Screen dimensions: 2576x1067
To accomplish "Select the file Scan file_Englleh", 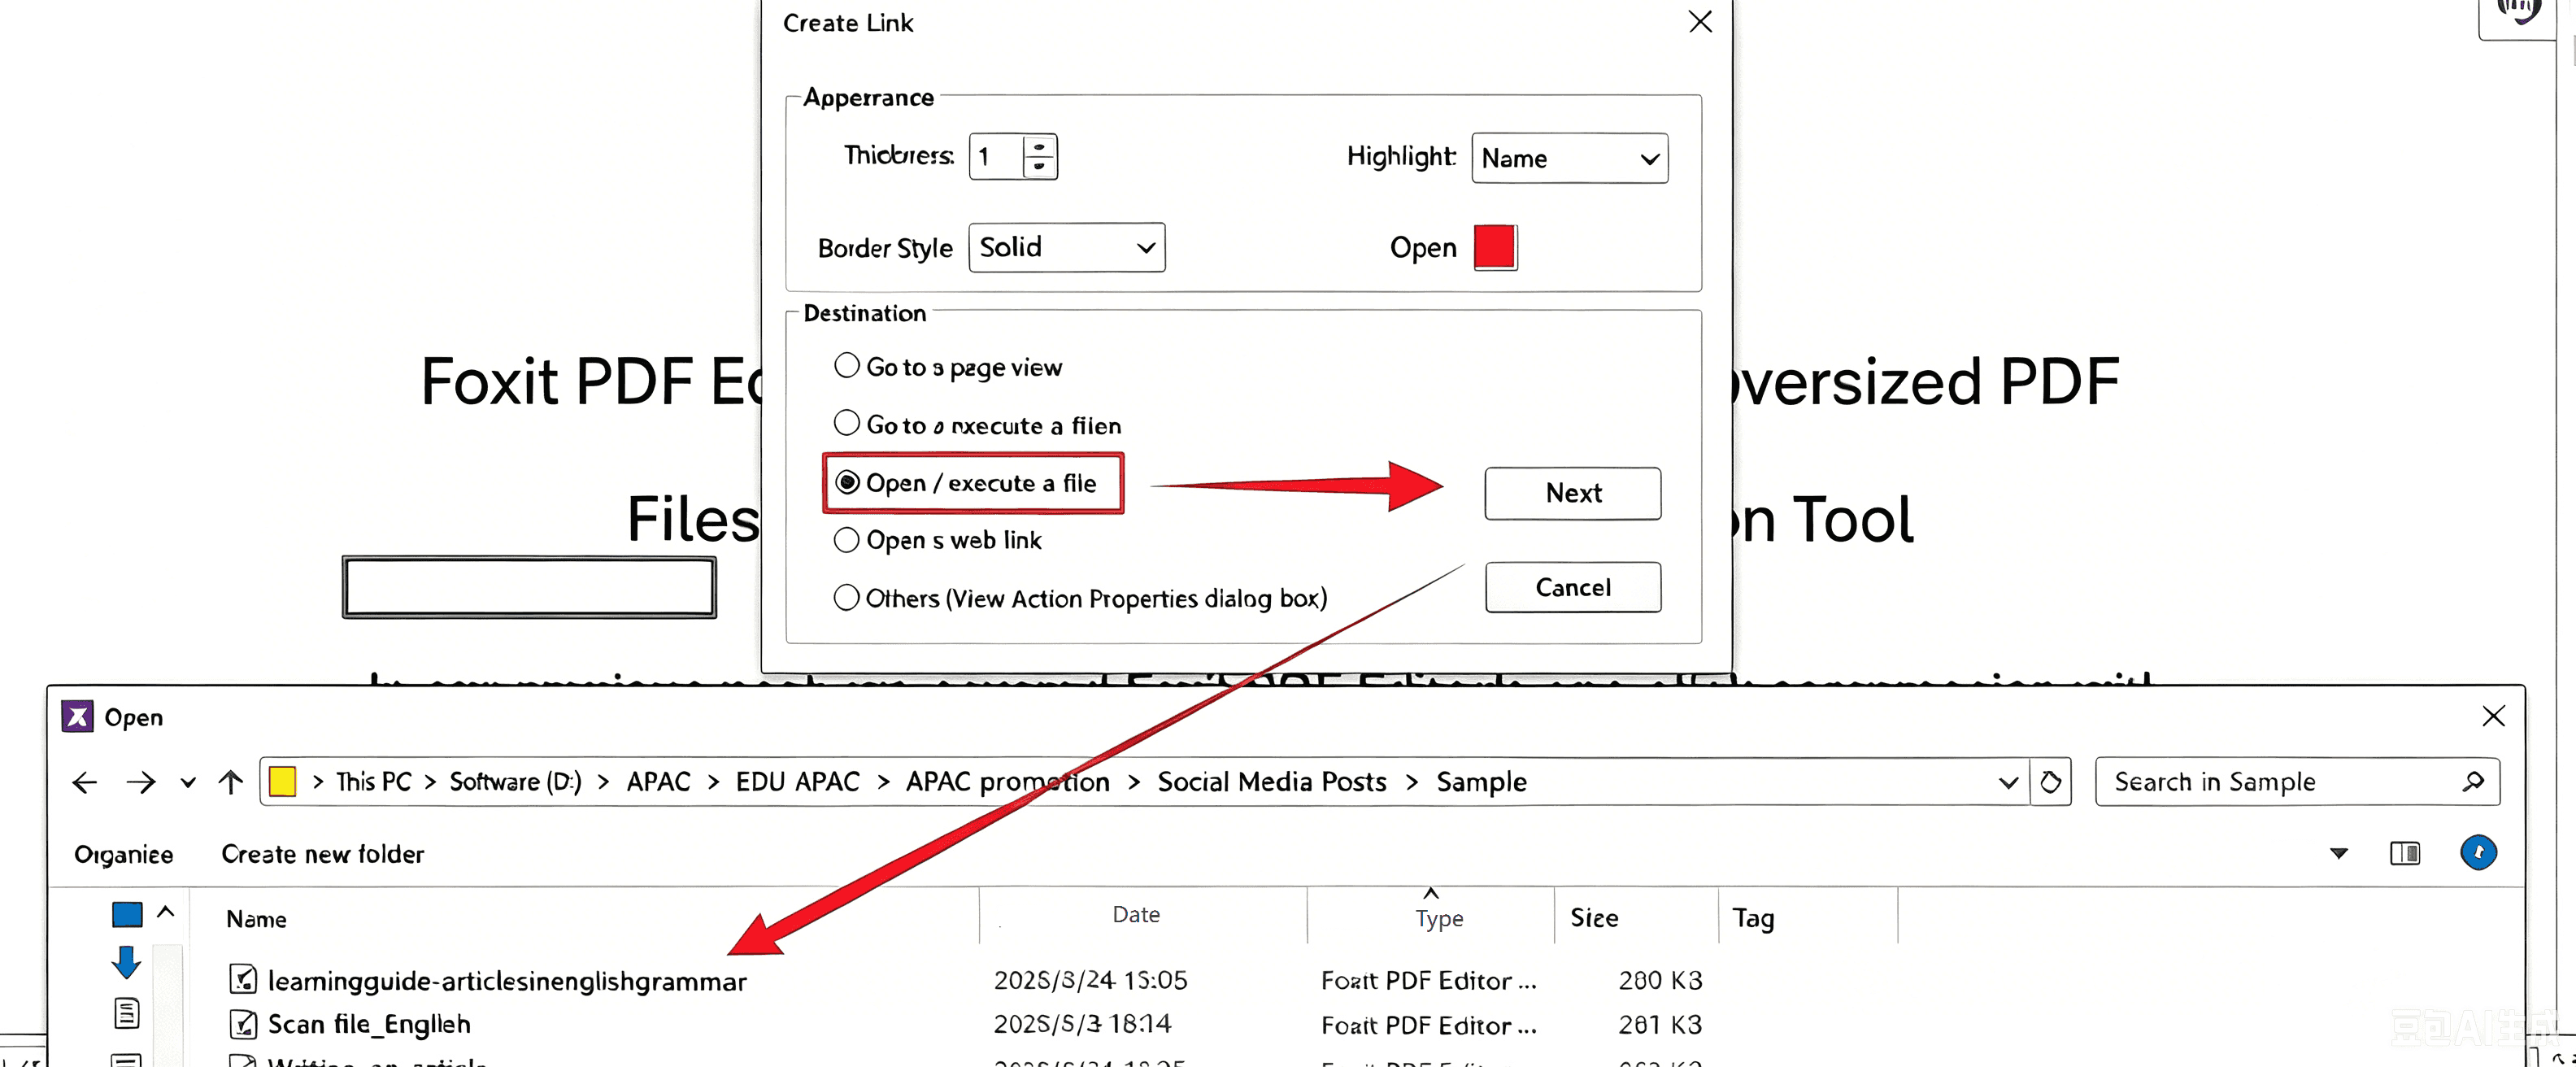I will (368, 1024).
